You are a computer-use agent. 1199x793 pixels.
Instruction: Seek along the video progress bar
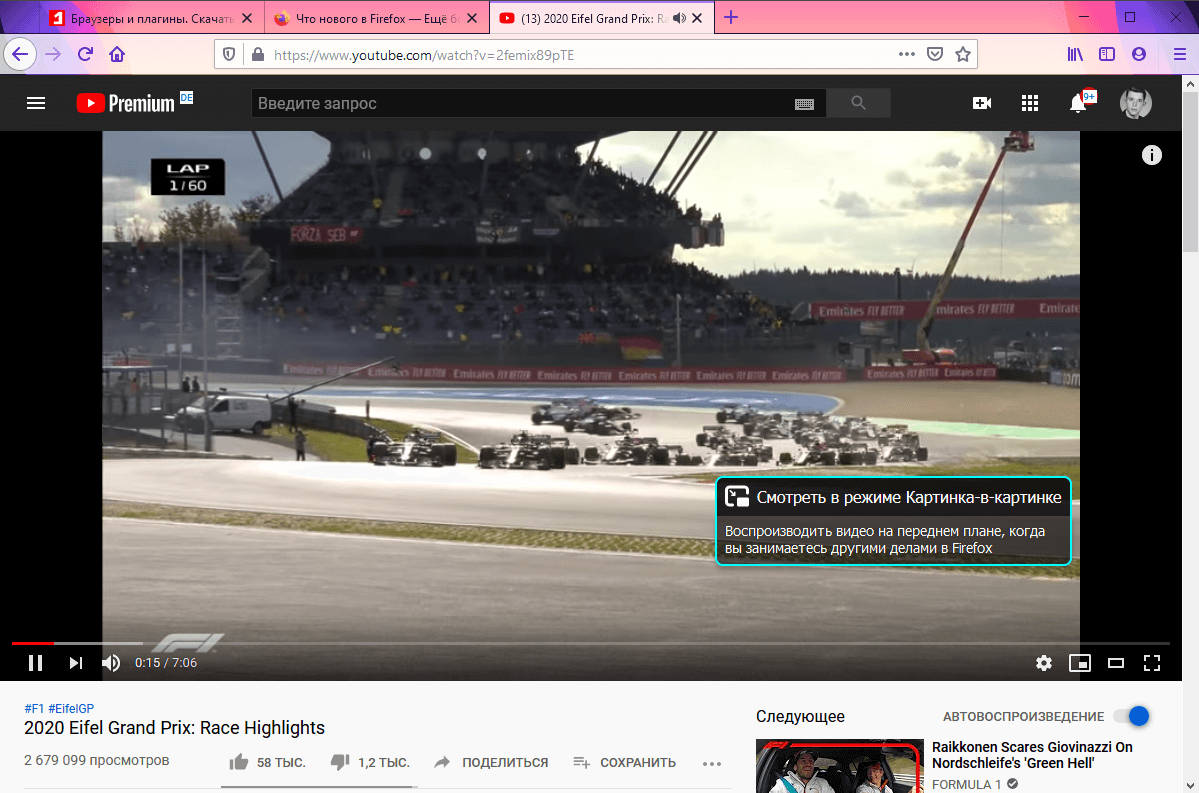590,643
